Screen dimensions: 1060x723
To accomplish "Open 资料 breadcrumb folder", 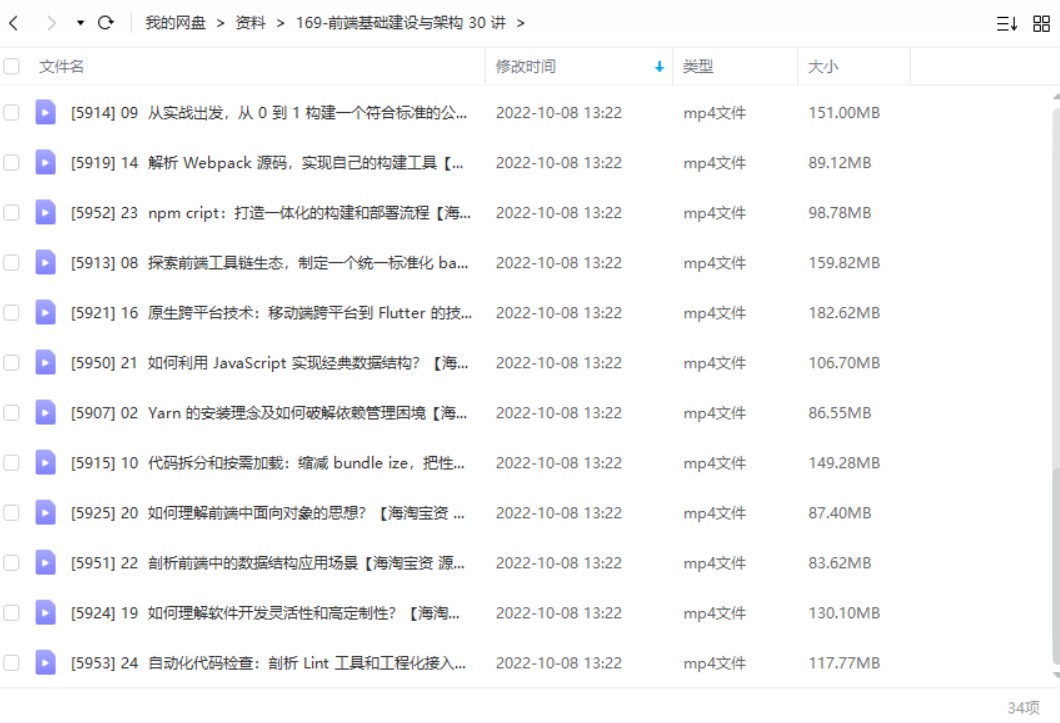I will [x=249, y=23].
